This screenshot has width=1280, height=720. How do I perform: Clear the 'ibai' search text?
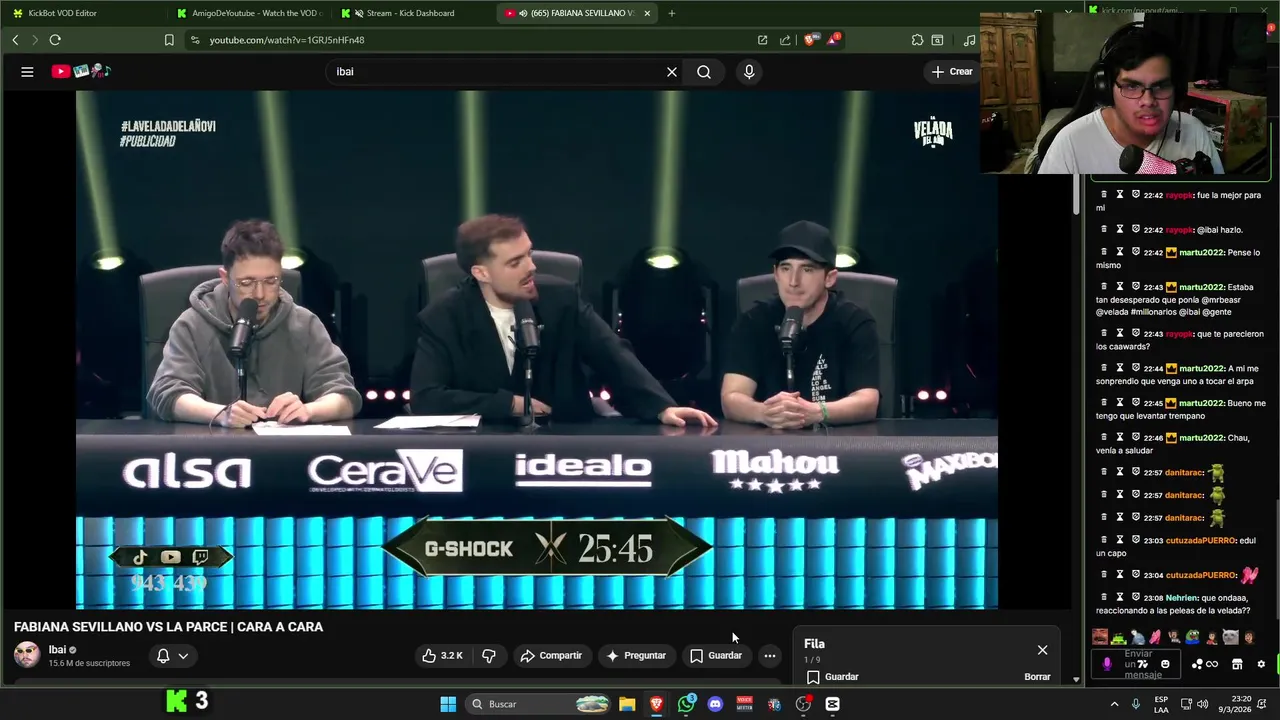coord(672,72)
